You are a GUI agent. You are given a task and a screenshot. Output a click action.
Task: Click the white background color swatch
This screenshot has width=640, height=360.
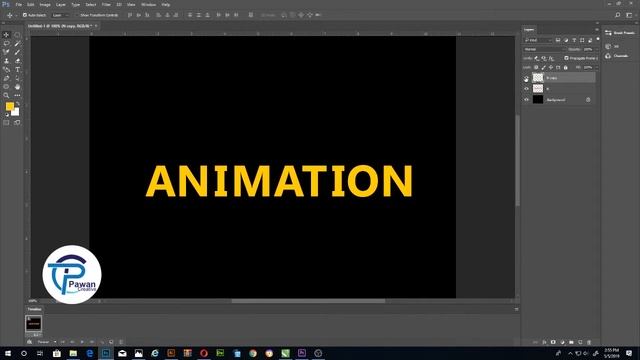click(16, 112)
